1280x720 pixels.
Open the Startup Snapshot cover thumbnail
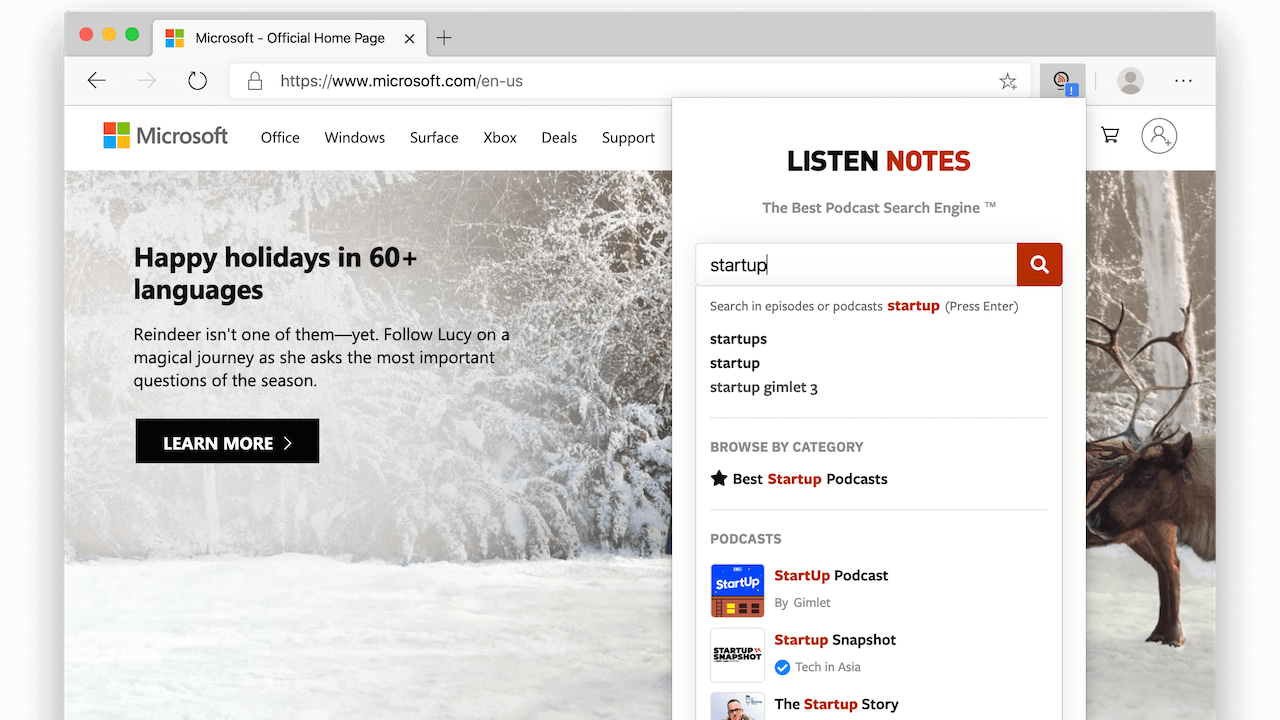pos(737,655)
